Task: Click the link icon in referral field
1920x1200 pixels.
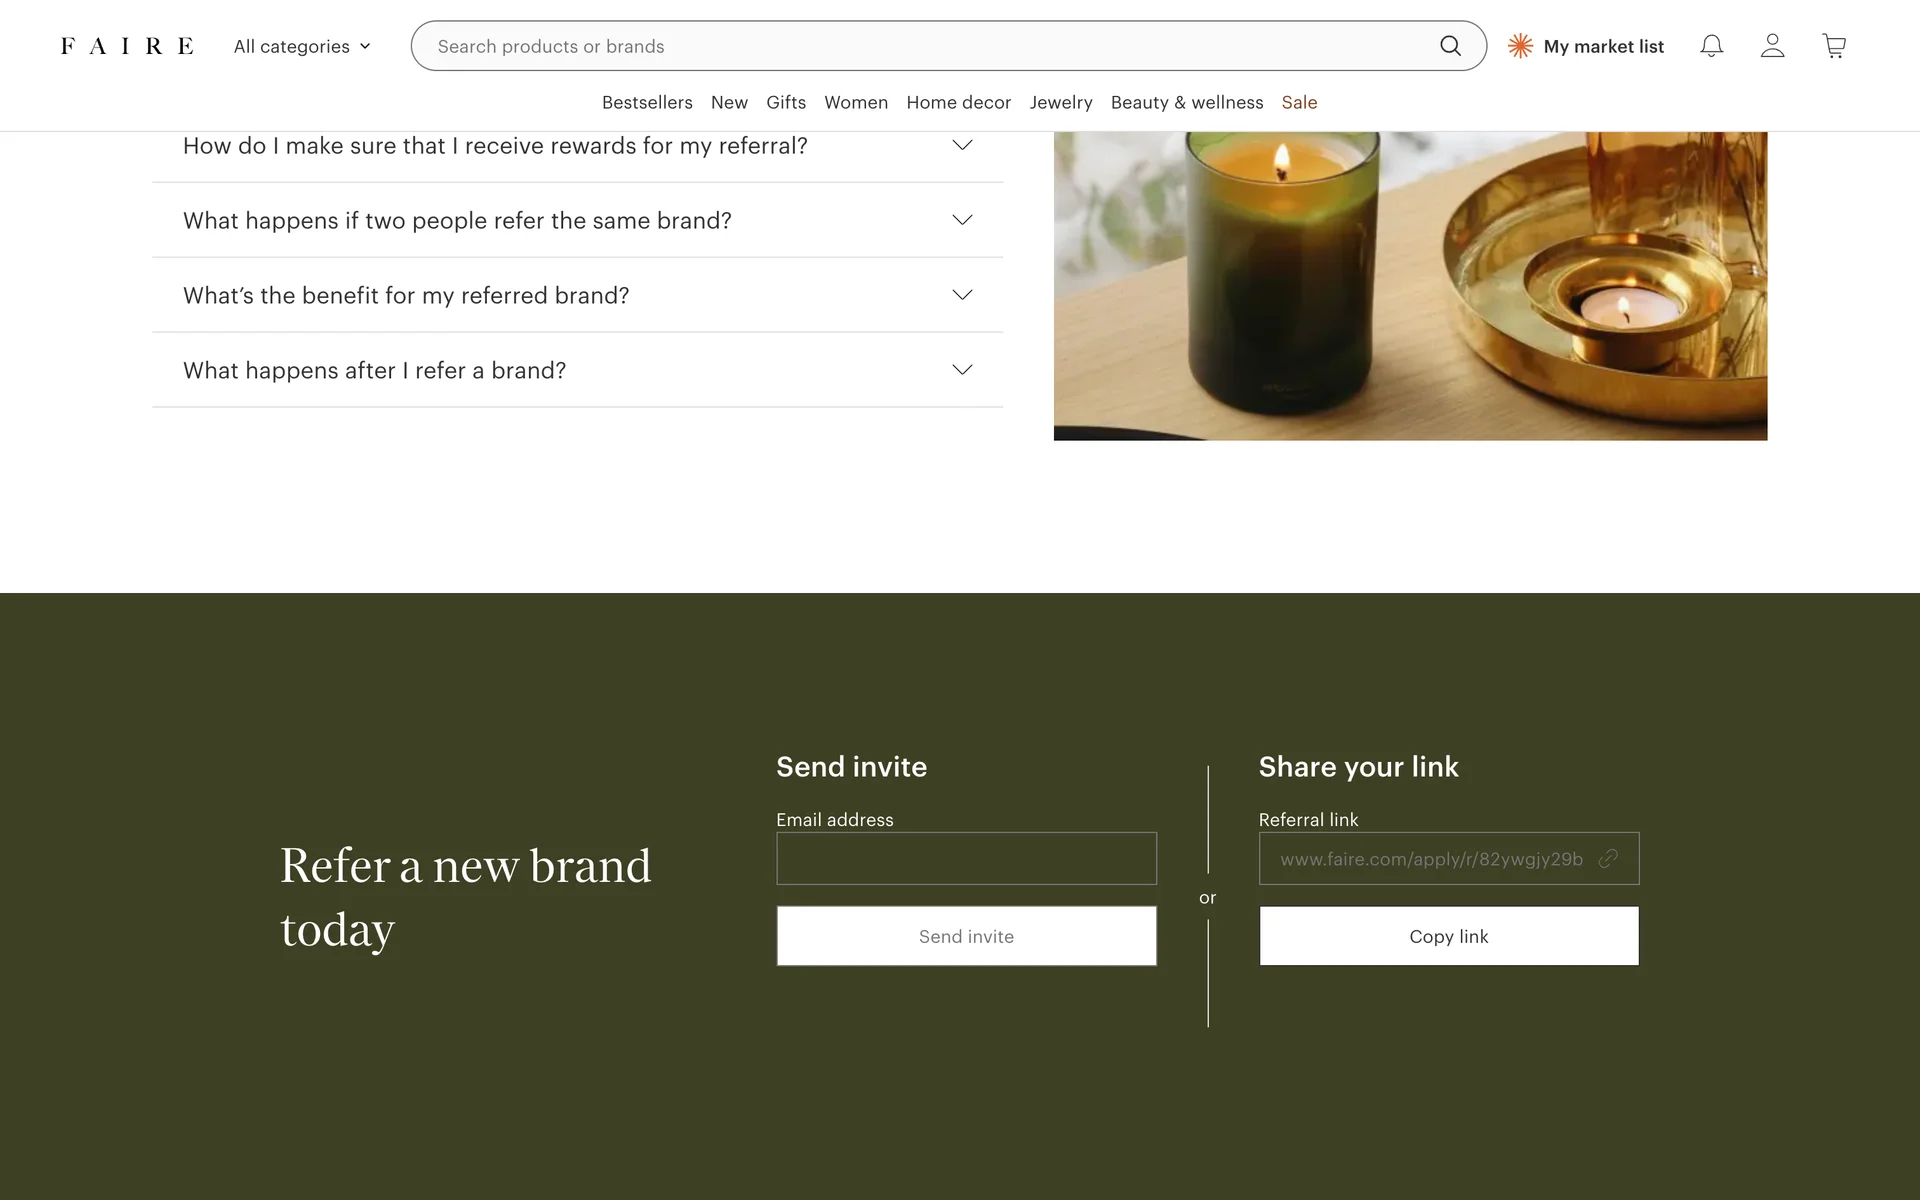Action: (x=1608, y=859)
